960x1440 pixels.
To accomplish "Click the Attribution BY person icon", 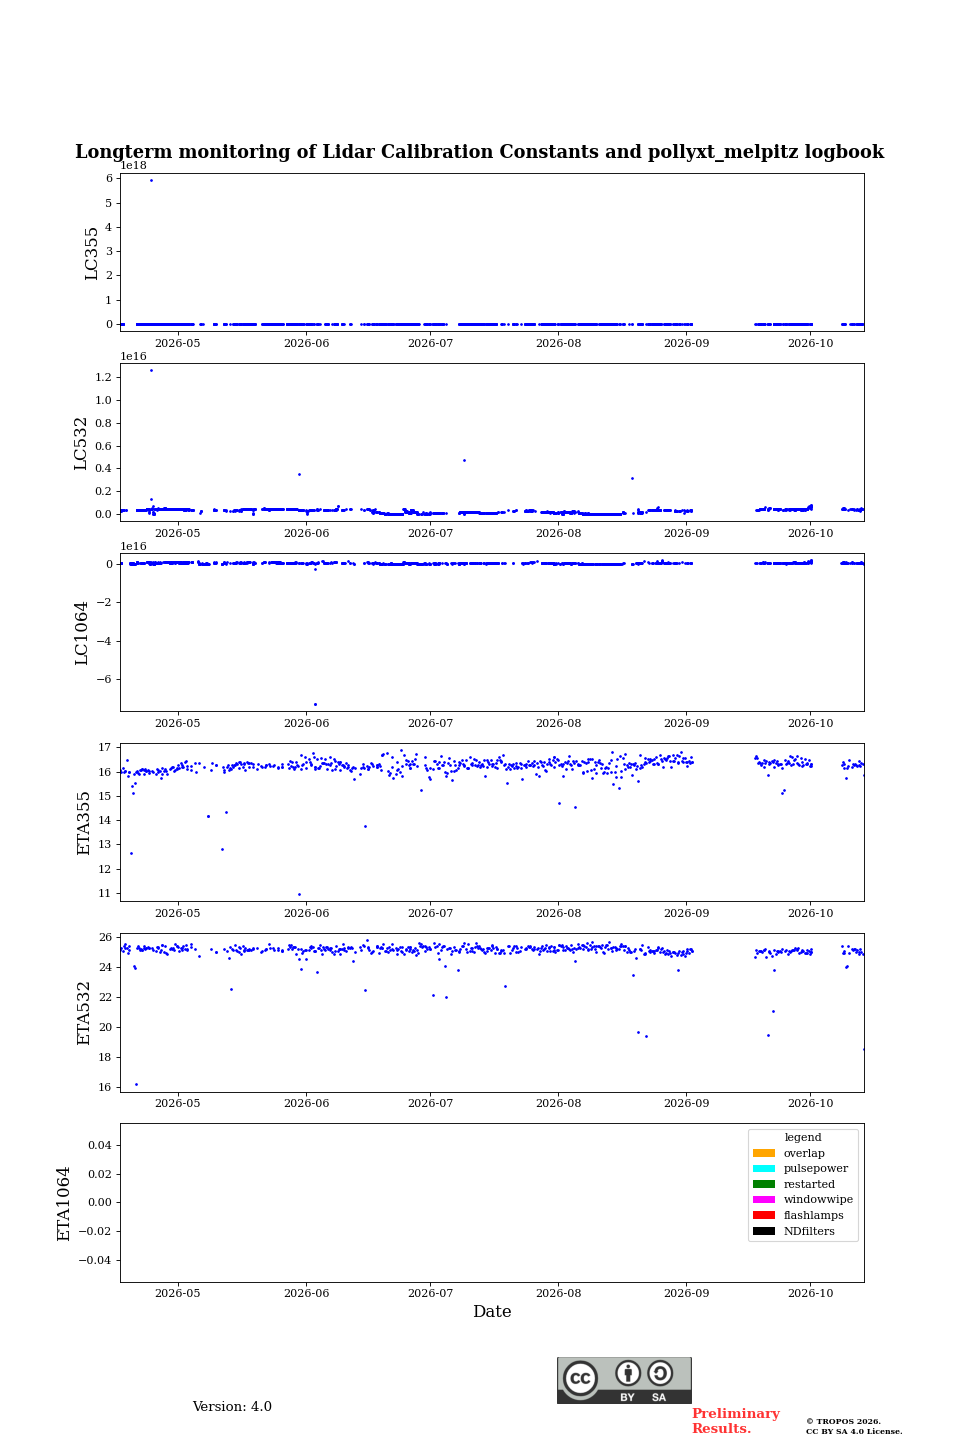I will (x=628, y=1373).
